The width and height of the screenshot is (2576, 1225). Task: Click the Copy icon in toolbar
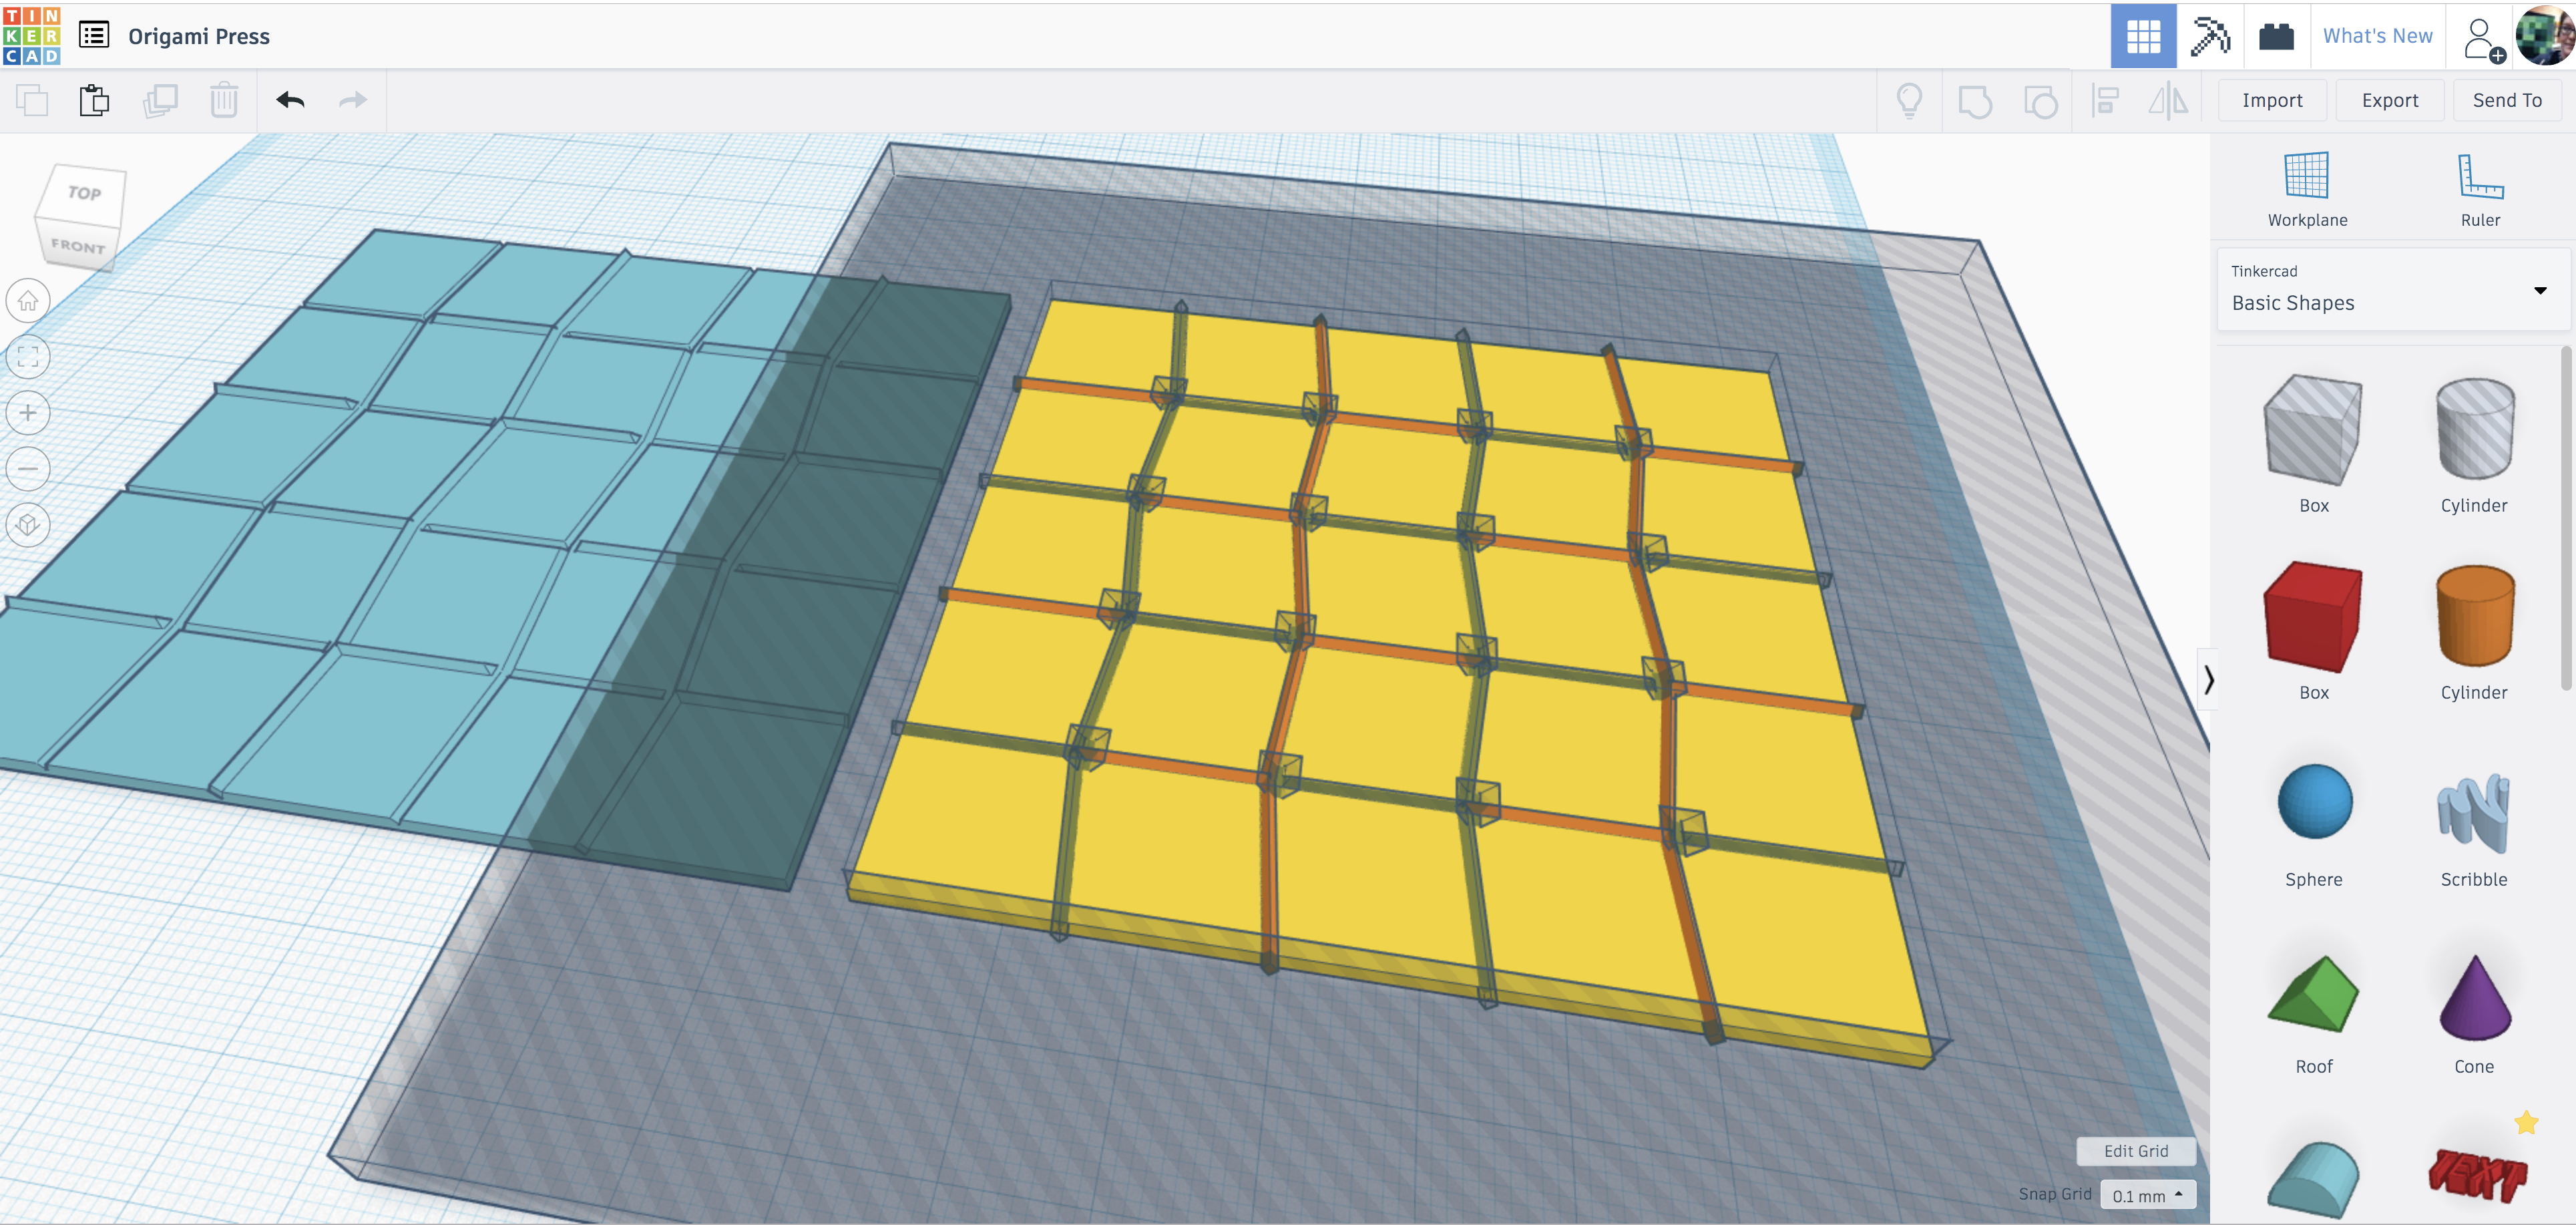click(x=32, y=100)
